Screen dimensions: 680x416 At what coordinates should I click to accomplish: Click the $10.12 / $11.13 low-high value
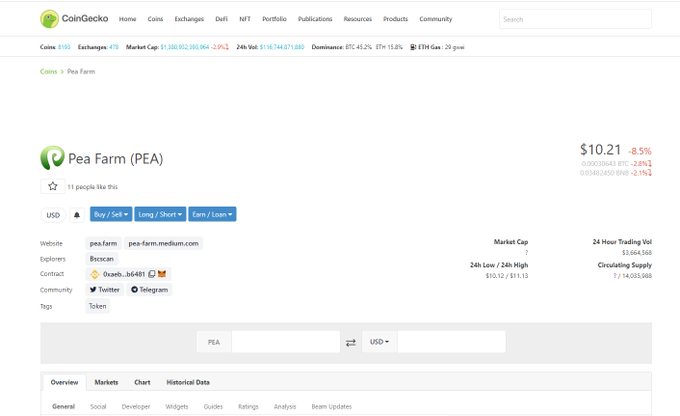point(507,276)
